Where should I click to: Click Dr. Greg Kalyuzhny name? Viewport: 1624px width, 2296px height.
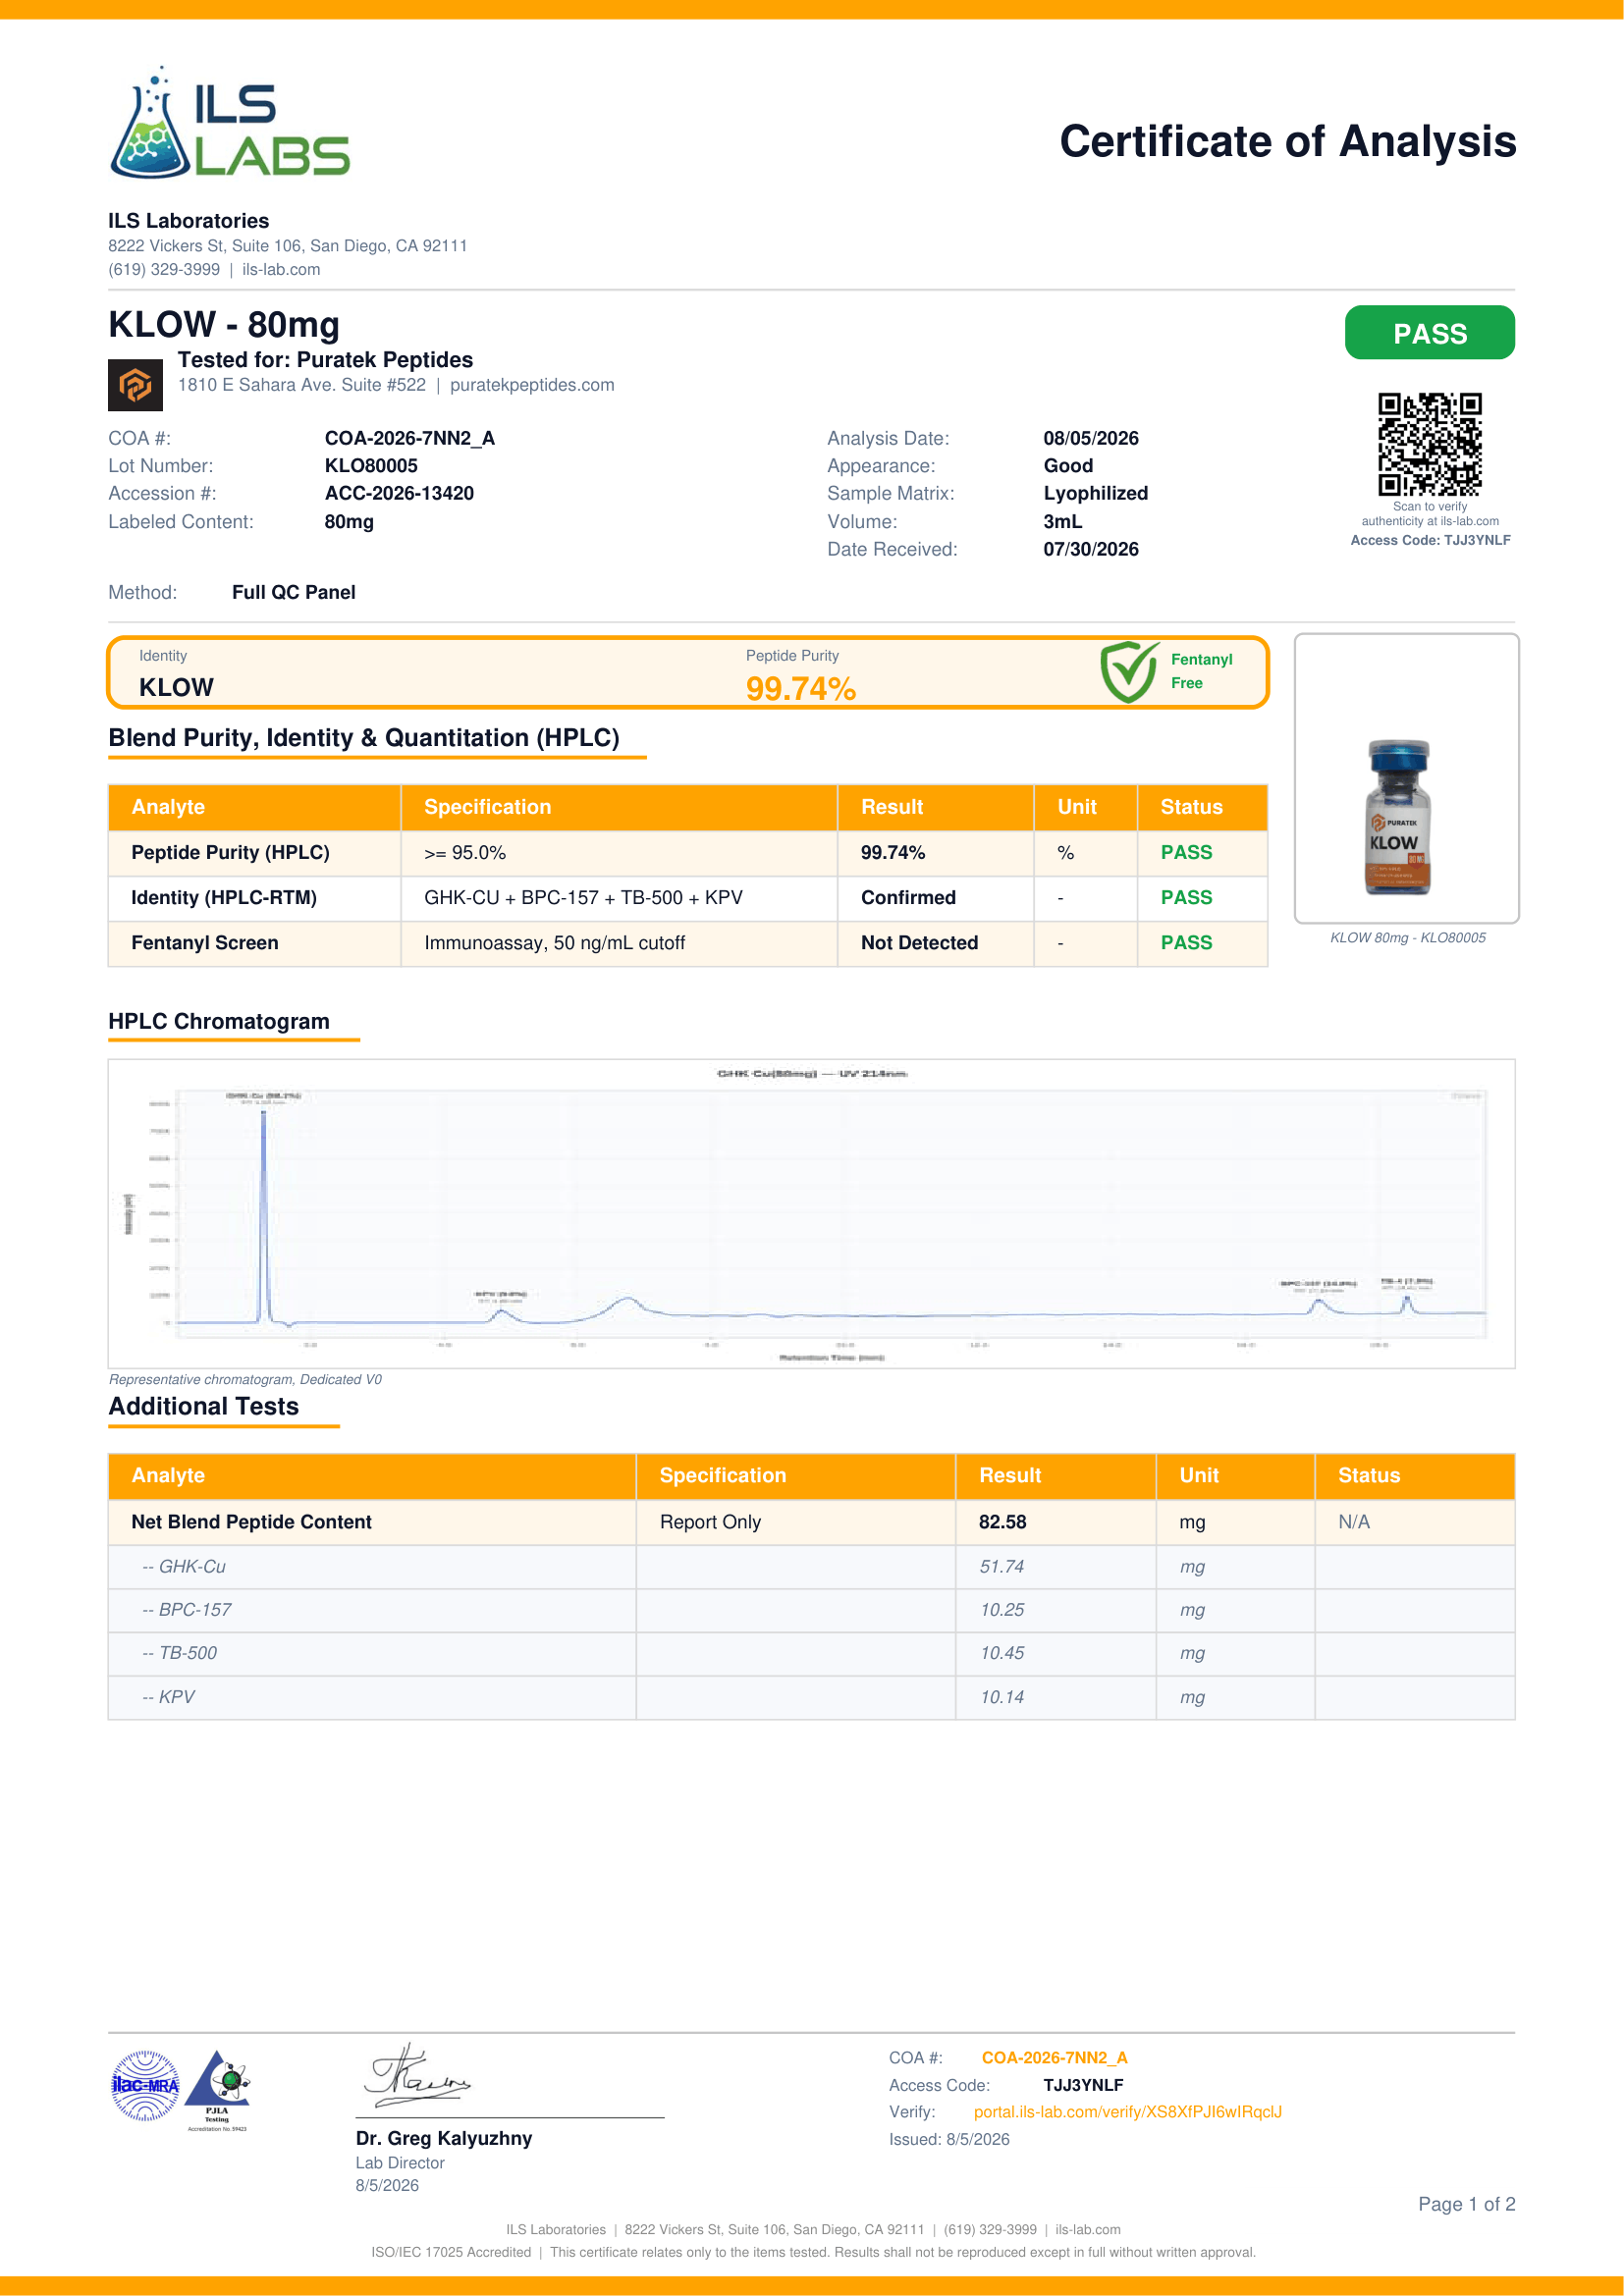[x=444, y=2138]
